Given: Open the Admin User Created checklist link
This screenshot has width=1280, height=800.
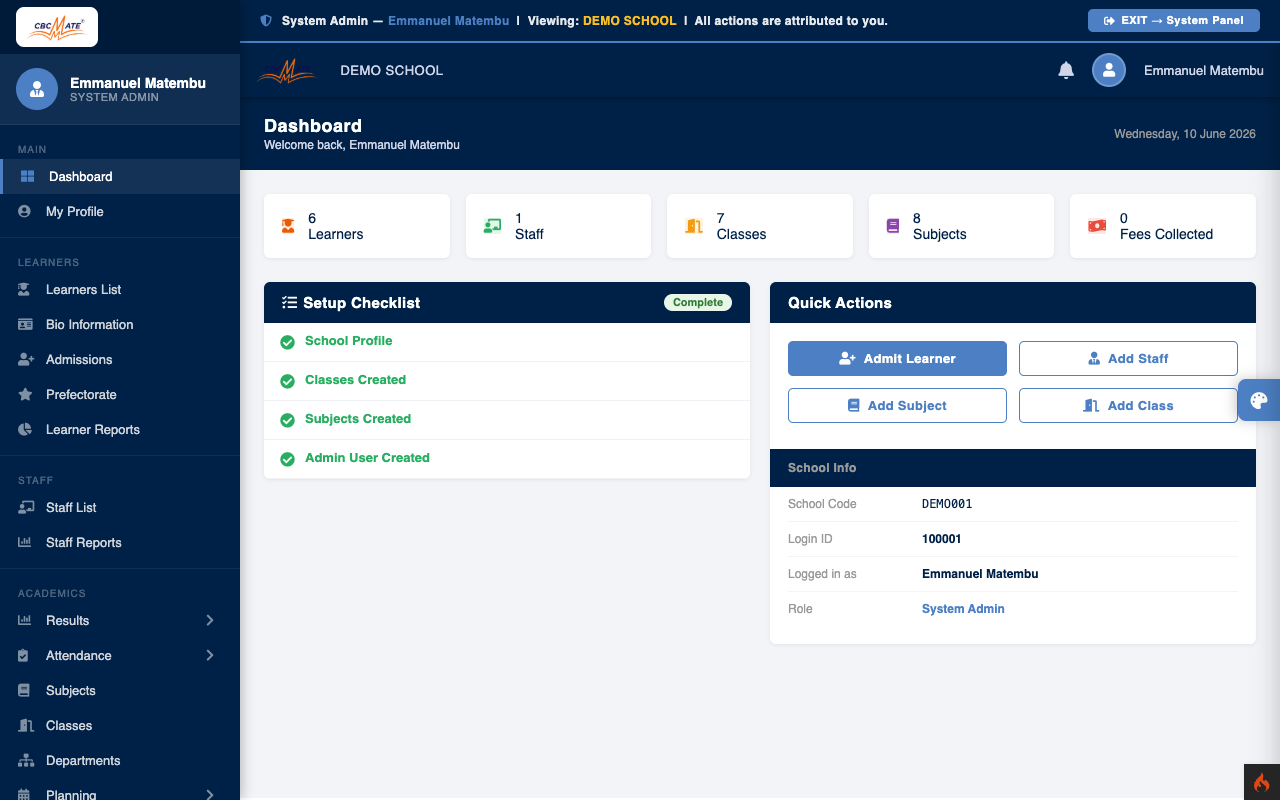Looking at the screenshot, I should click(367, 458).
